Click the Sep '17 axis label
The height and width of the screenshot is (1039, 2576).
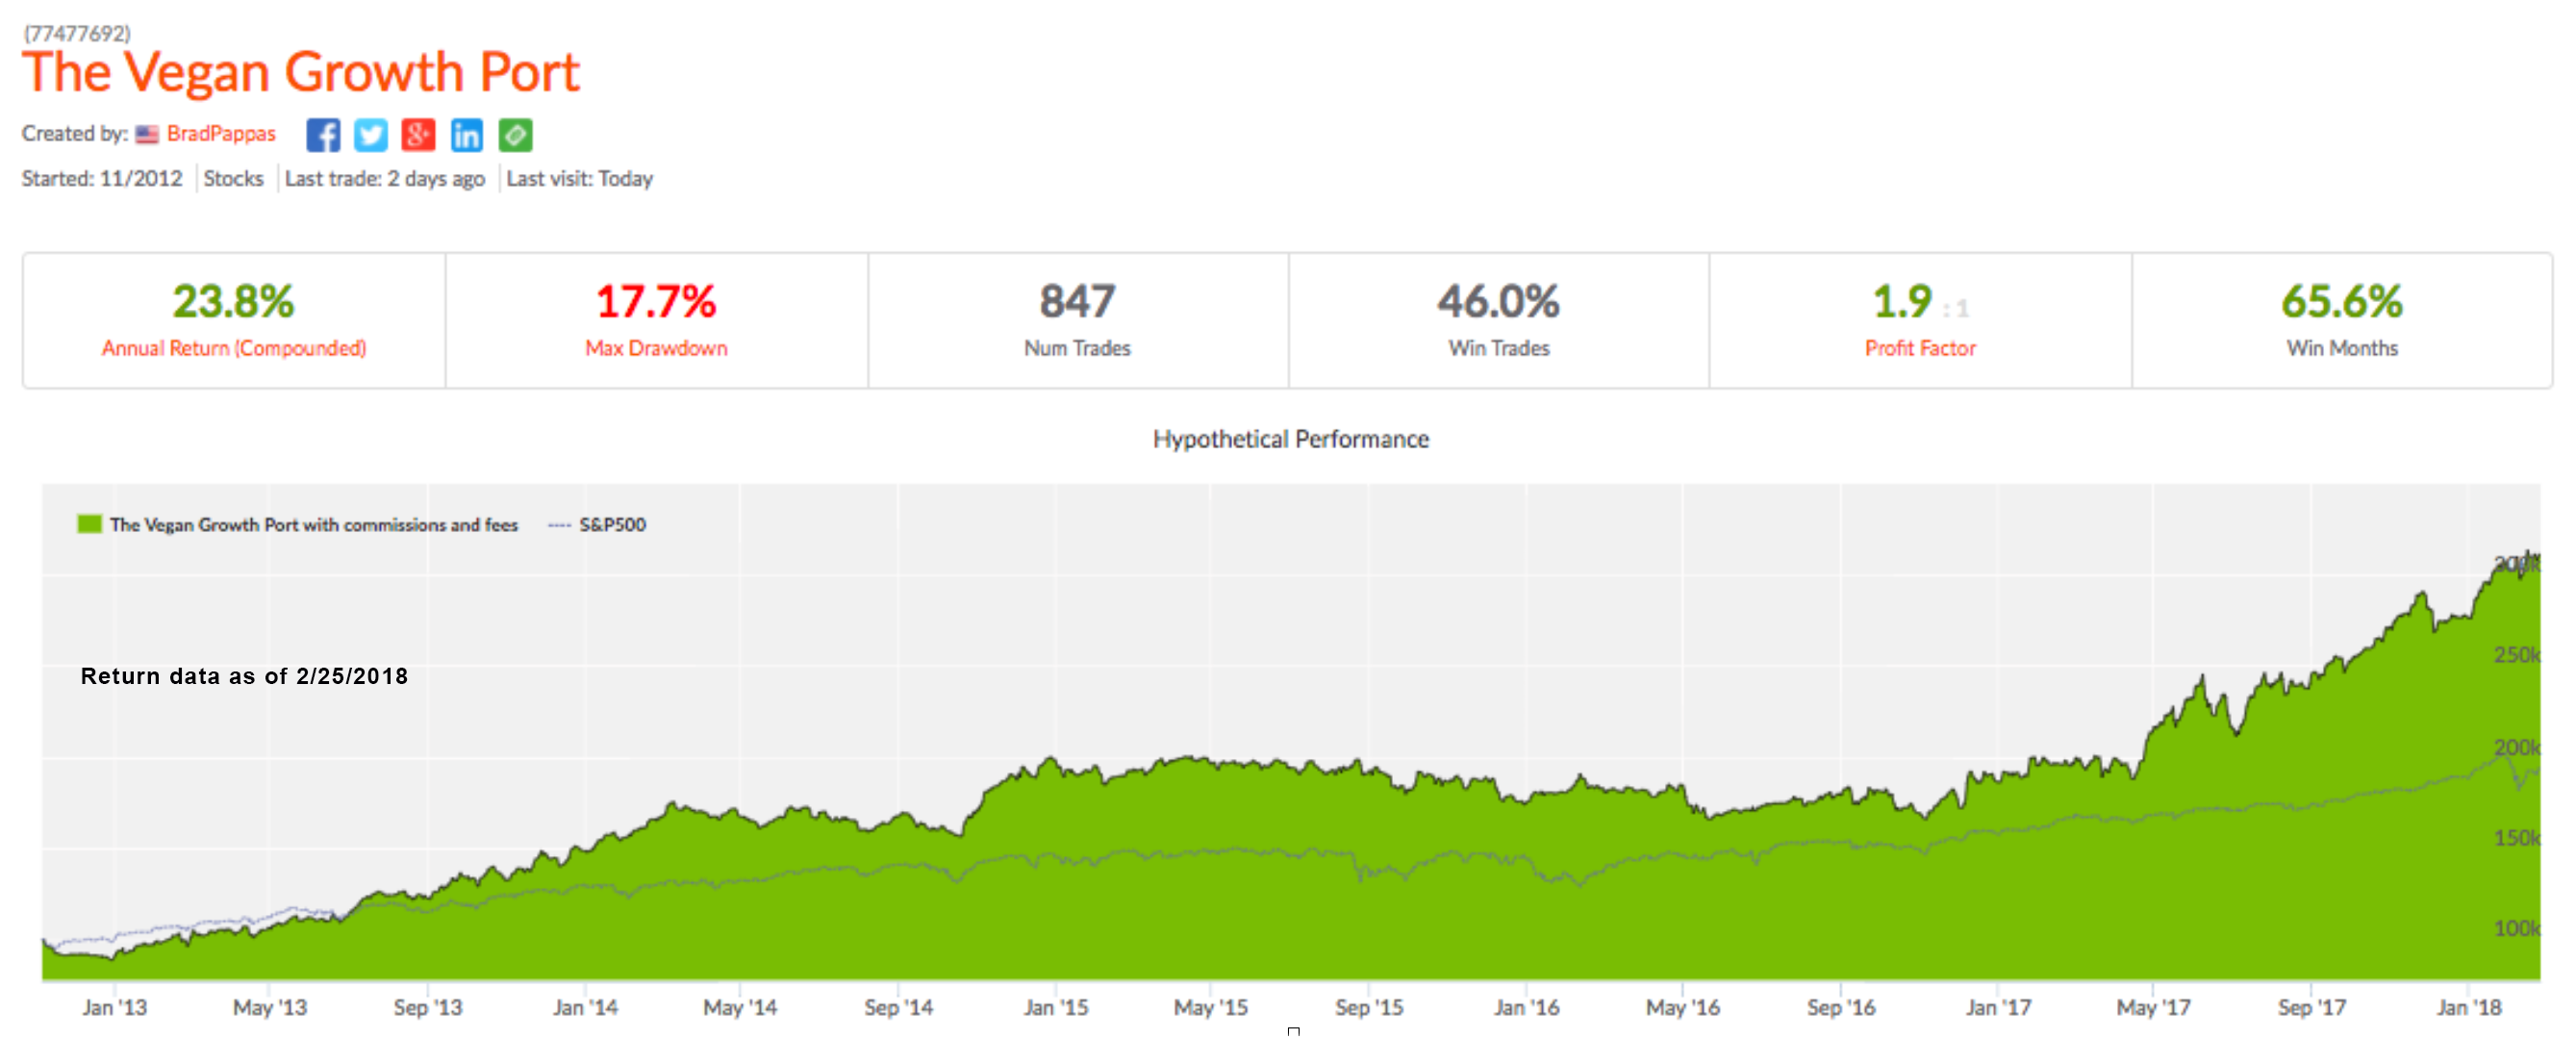pyautogui.click(x=2311, y=1008)
